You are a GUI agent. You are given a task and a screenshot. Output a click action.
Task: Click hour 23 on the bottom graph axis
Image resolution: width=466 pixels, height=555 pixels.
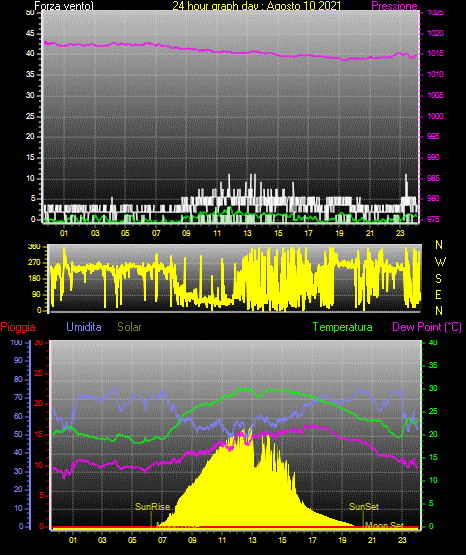pyautogui.click(x=402, y=540)
